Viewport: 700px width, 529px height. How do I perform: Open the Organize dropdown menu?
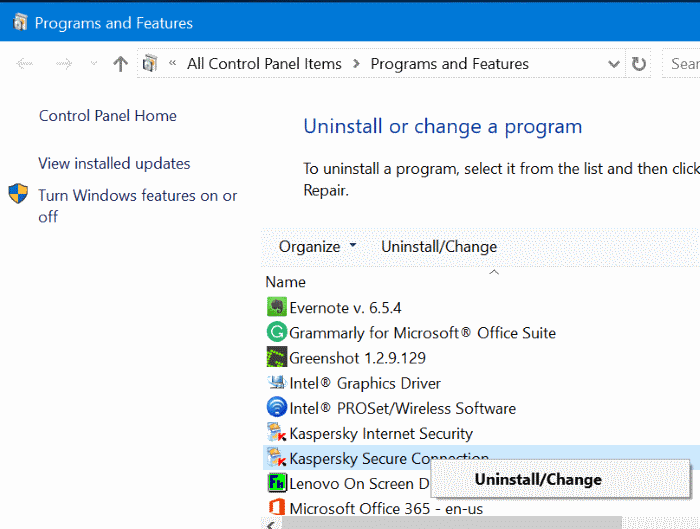(x=317, y=247)
